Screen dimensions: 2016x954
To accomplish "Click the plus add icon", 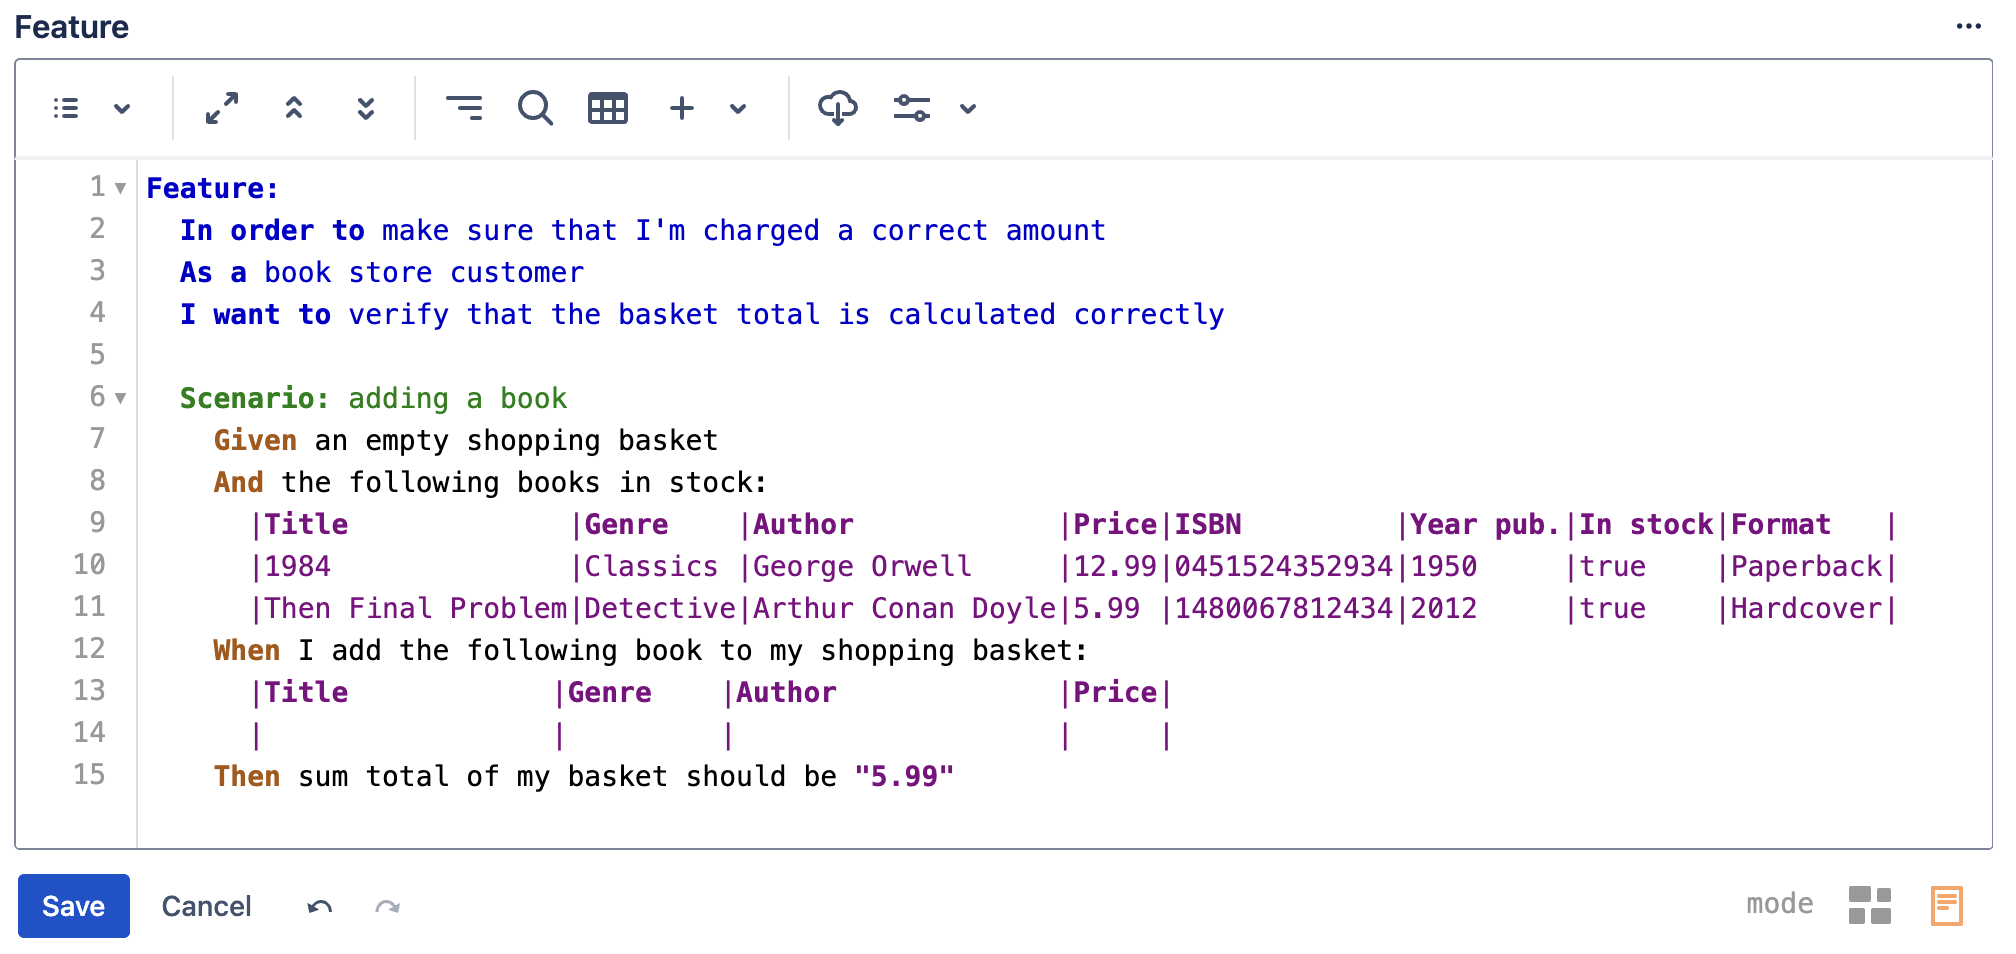I will coord(682,108).
